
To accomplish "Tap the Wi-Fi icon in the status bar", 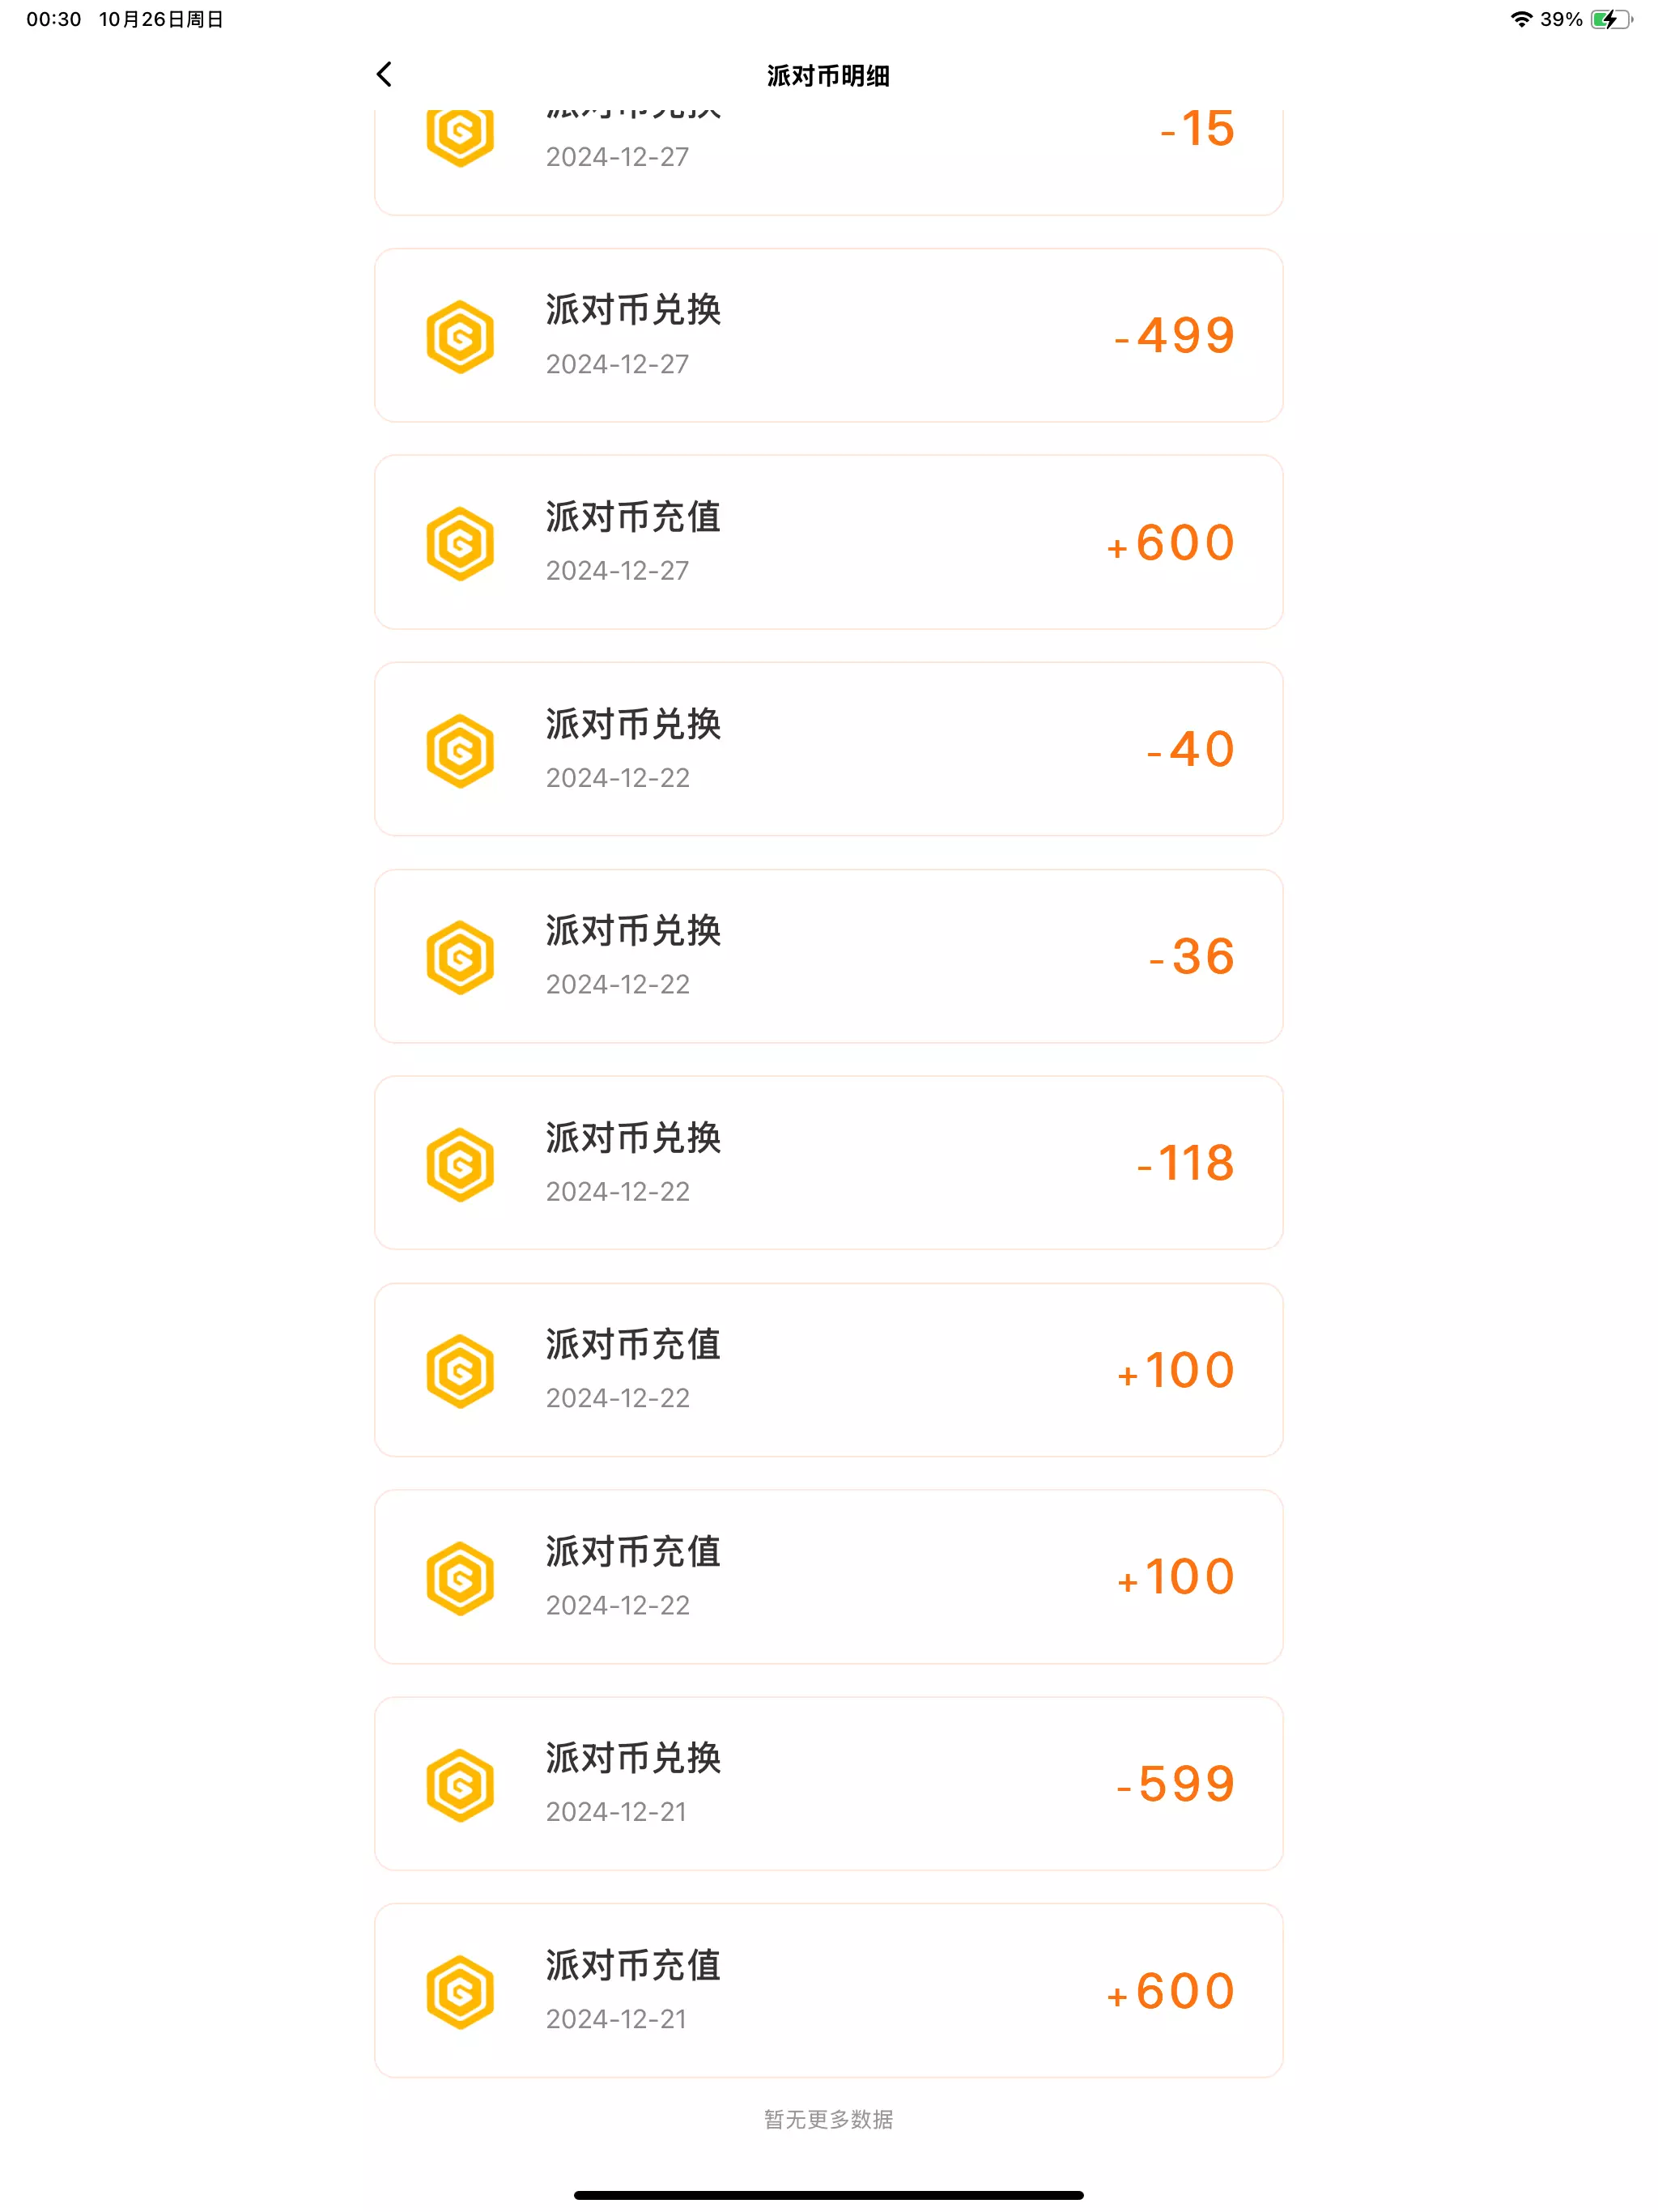I will click(x=1521, y=19).
